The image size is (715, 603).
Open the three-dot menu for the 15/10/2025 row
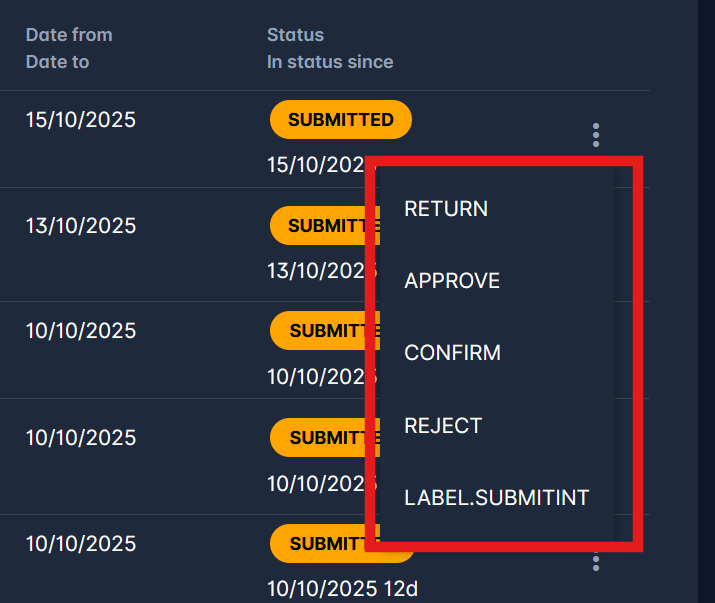coord(596,135)
